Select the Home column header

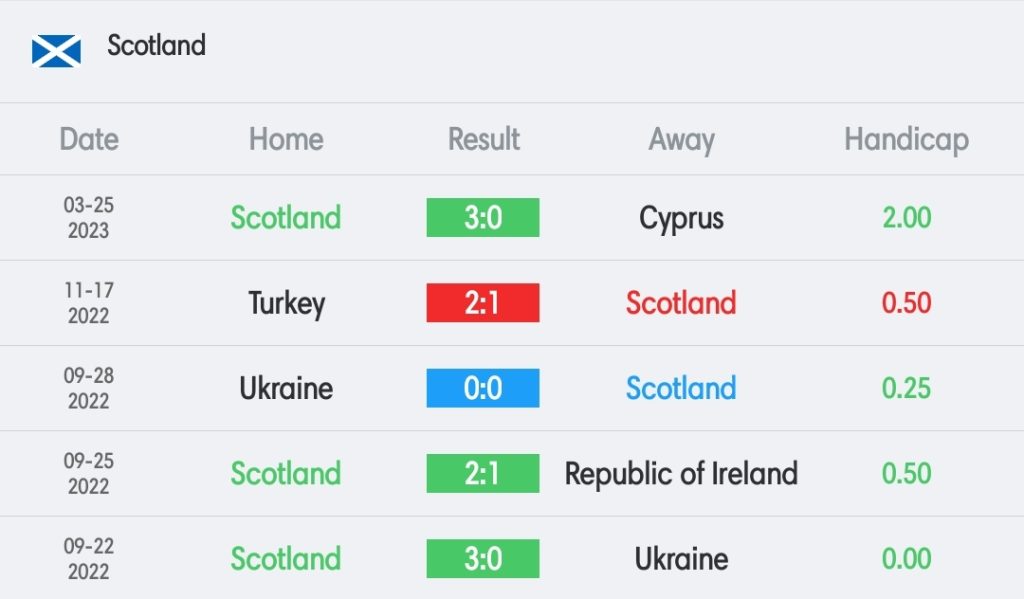[x=286, y=139]
